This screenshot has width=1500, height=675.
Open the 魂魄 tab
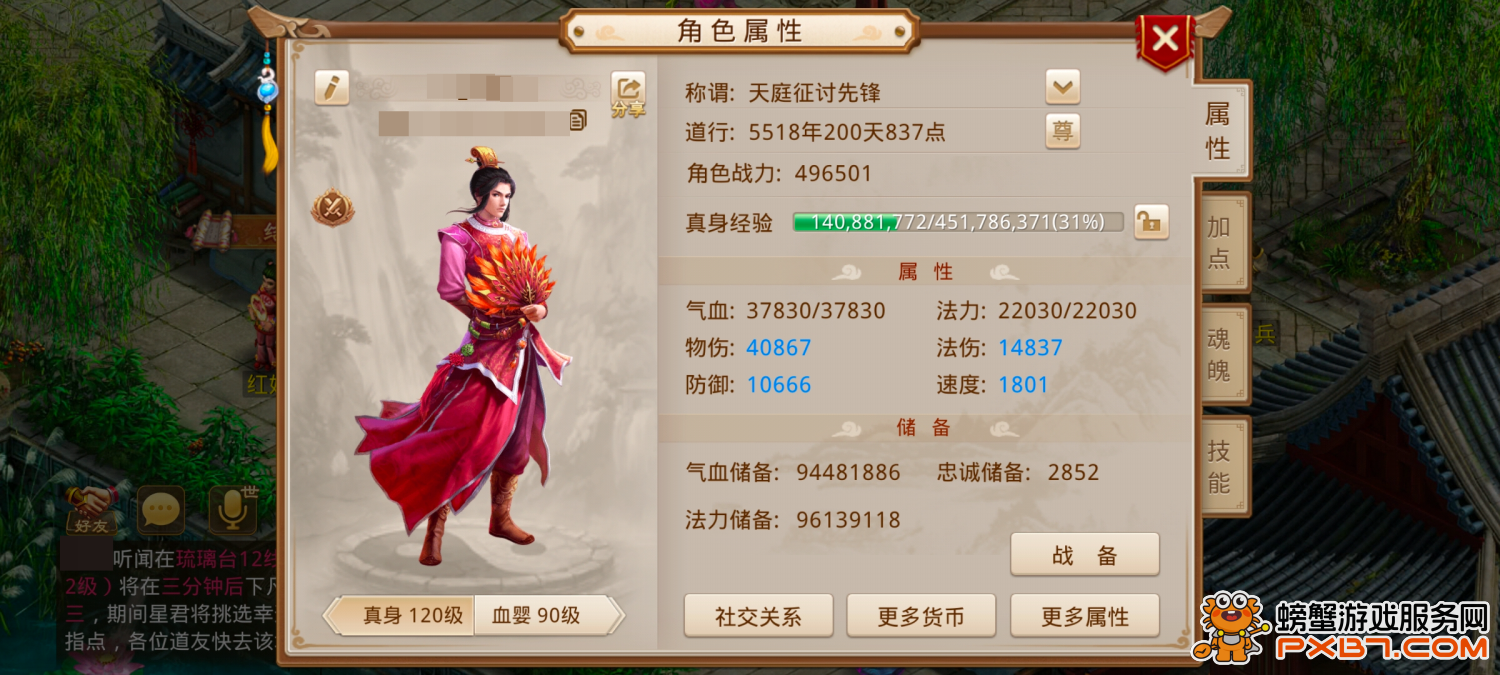[x=1219, y=354]
